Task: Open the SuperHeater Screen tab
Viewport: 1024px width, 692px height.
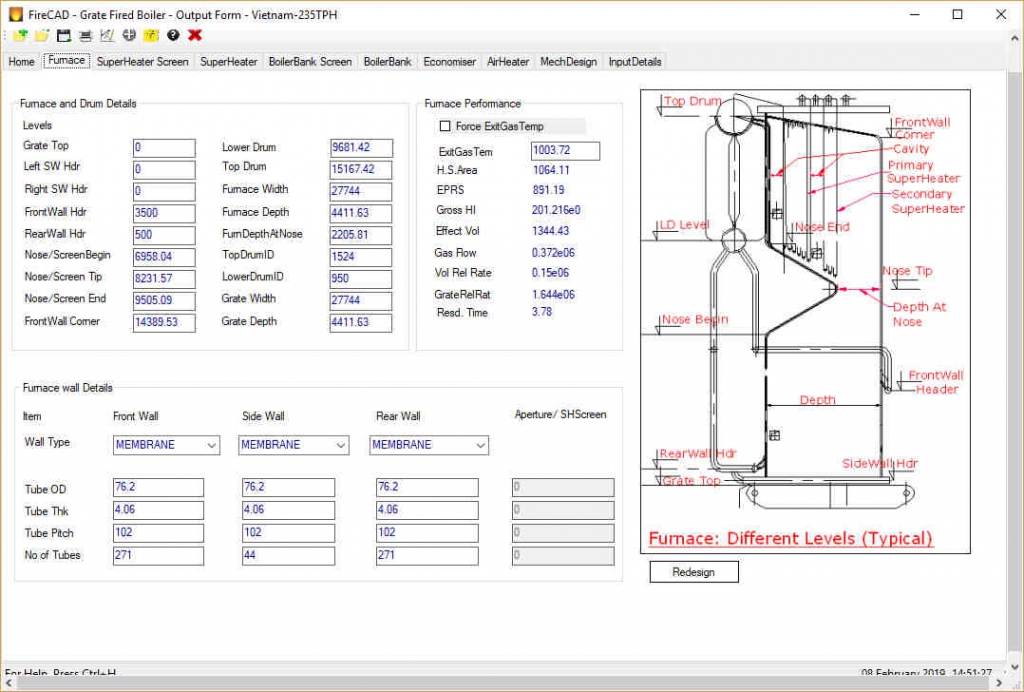Action: point(142,61)
